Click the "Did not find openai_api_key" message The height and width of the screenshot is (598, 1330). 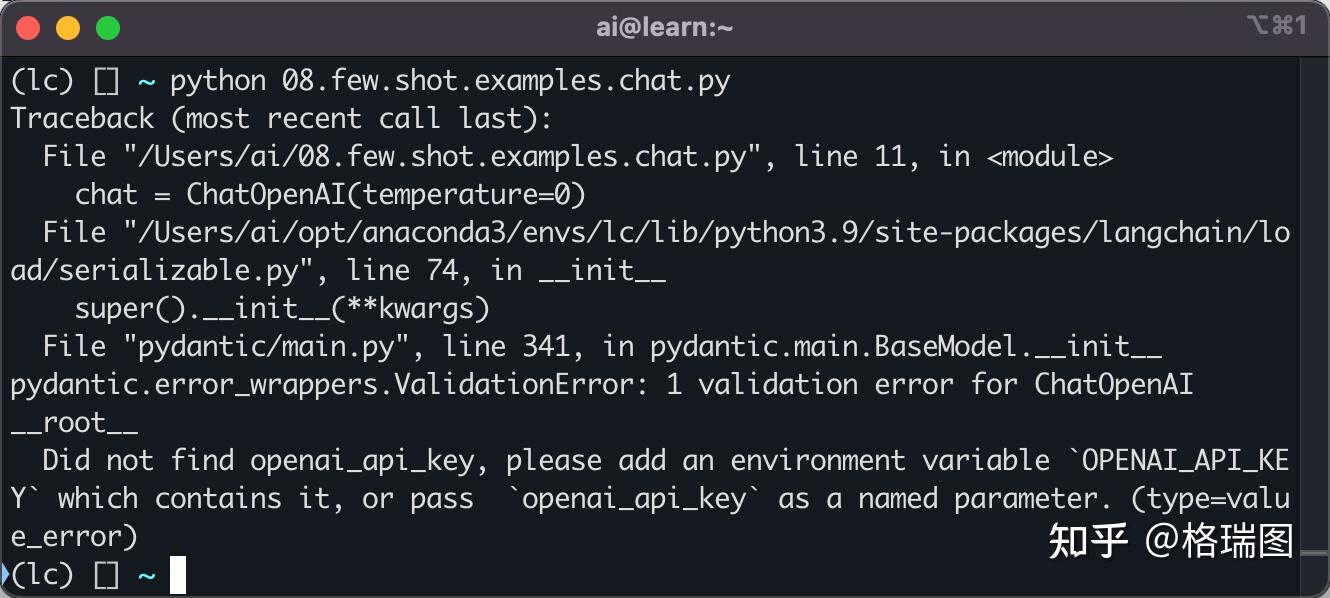point(268,461)
